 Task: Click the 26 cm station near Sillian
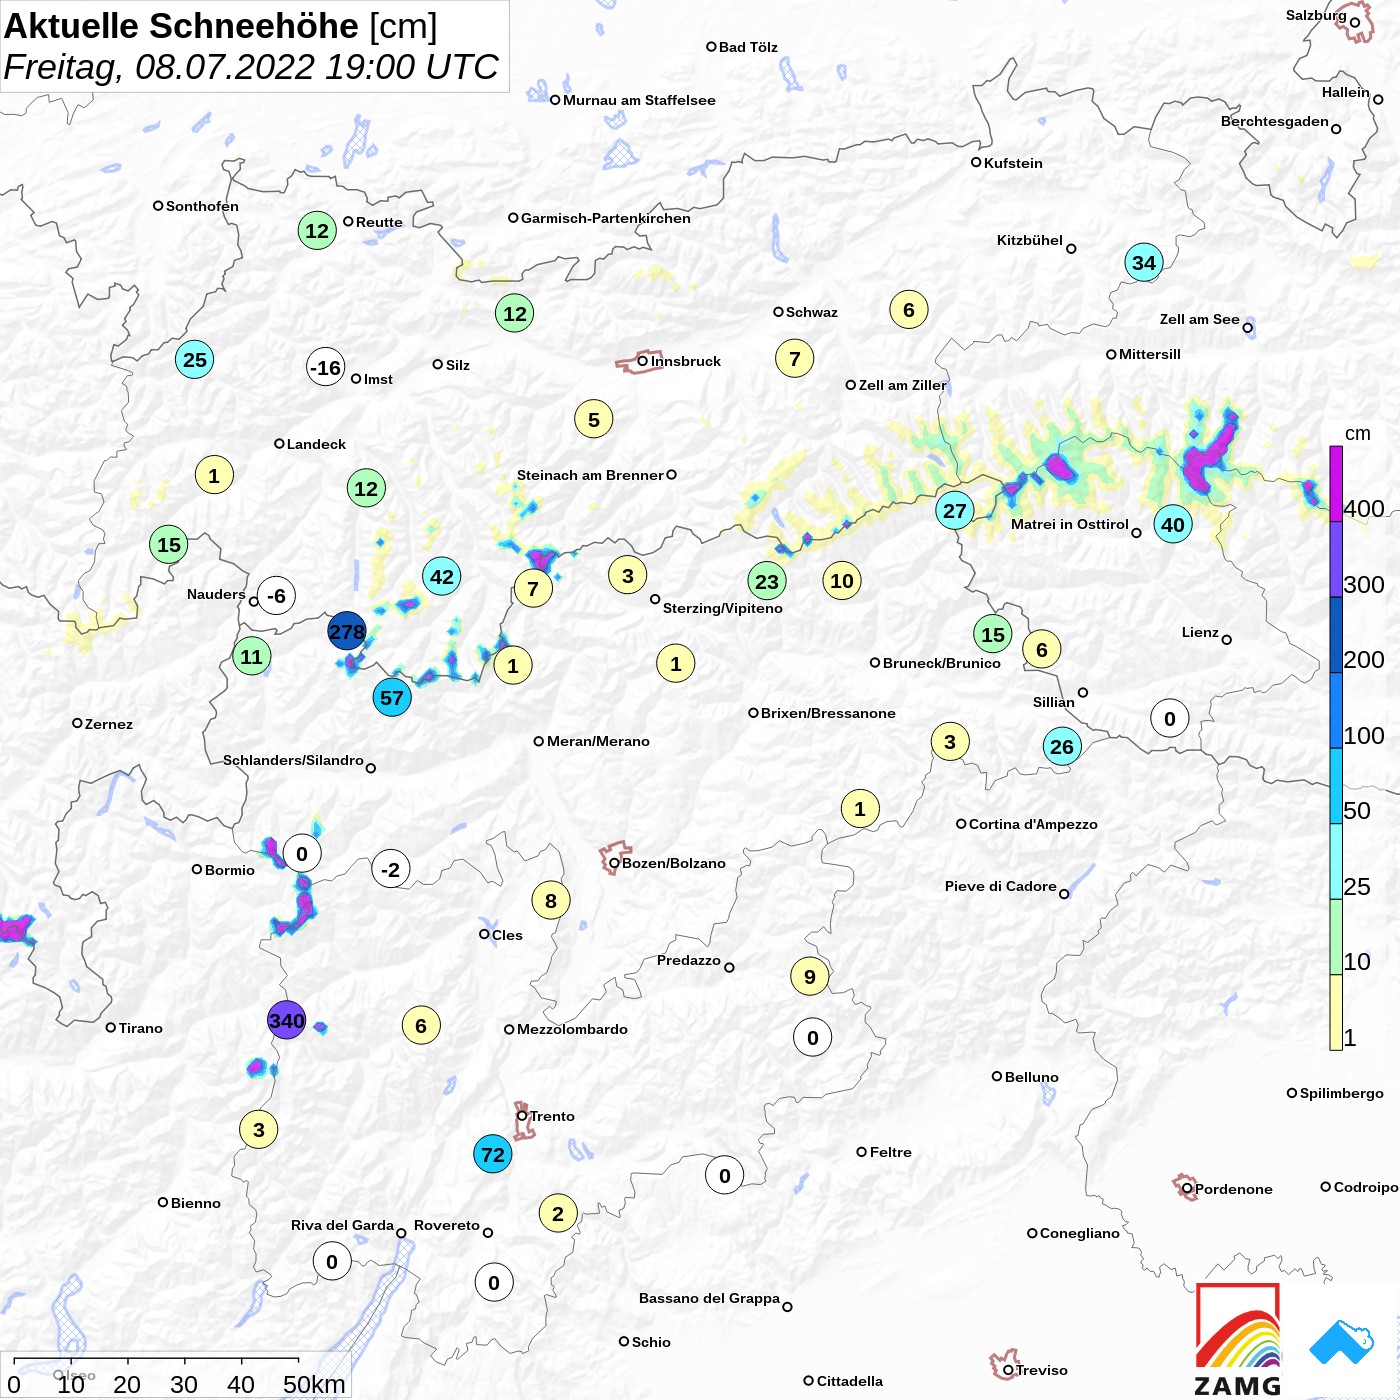[1062, 746]
